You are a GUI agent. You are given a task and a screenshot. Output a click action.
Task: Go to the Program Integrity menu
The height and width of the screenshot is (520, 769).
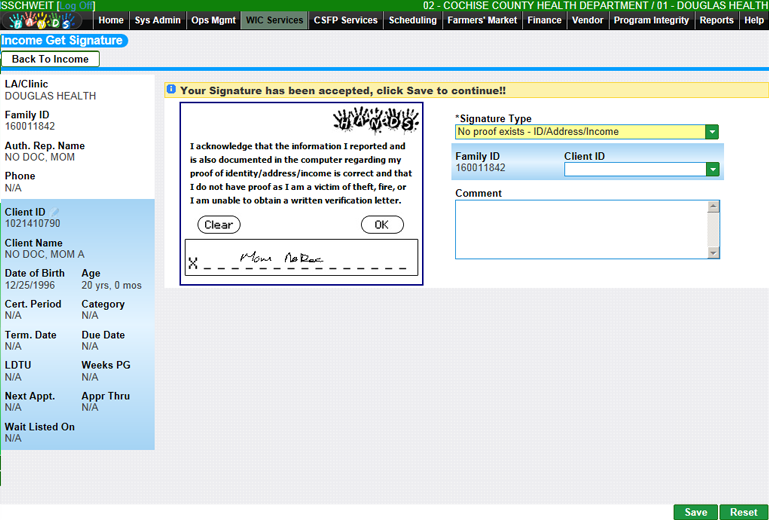pyautogui.click(x=651, y=20)
